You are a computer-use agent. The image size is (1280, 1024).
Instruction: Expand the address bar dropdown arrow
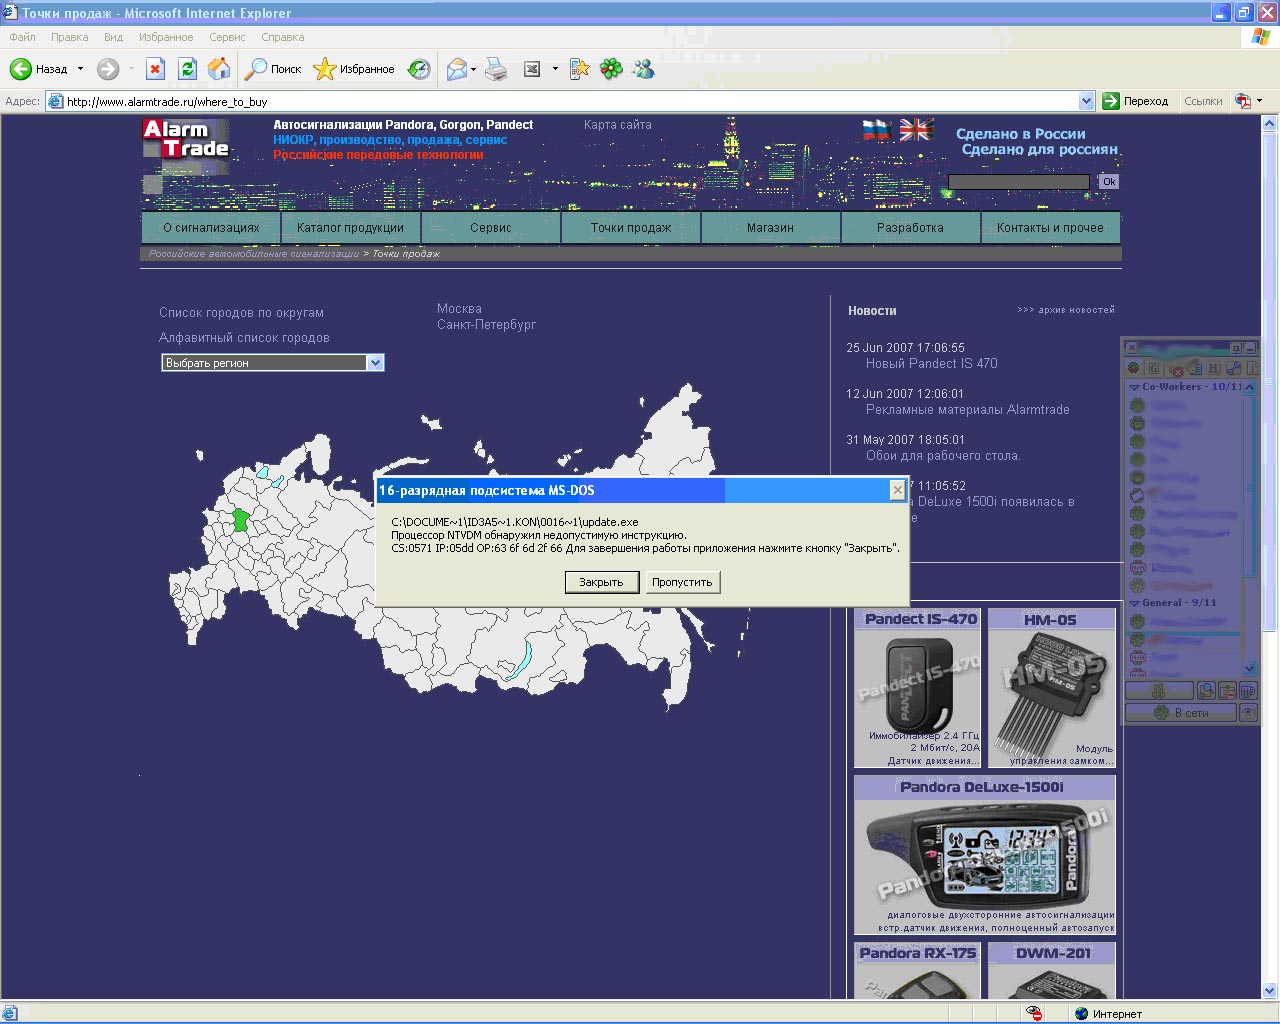[x=1087, y=101]
